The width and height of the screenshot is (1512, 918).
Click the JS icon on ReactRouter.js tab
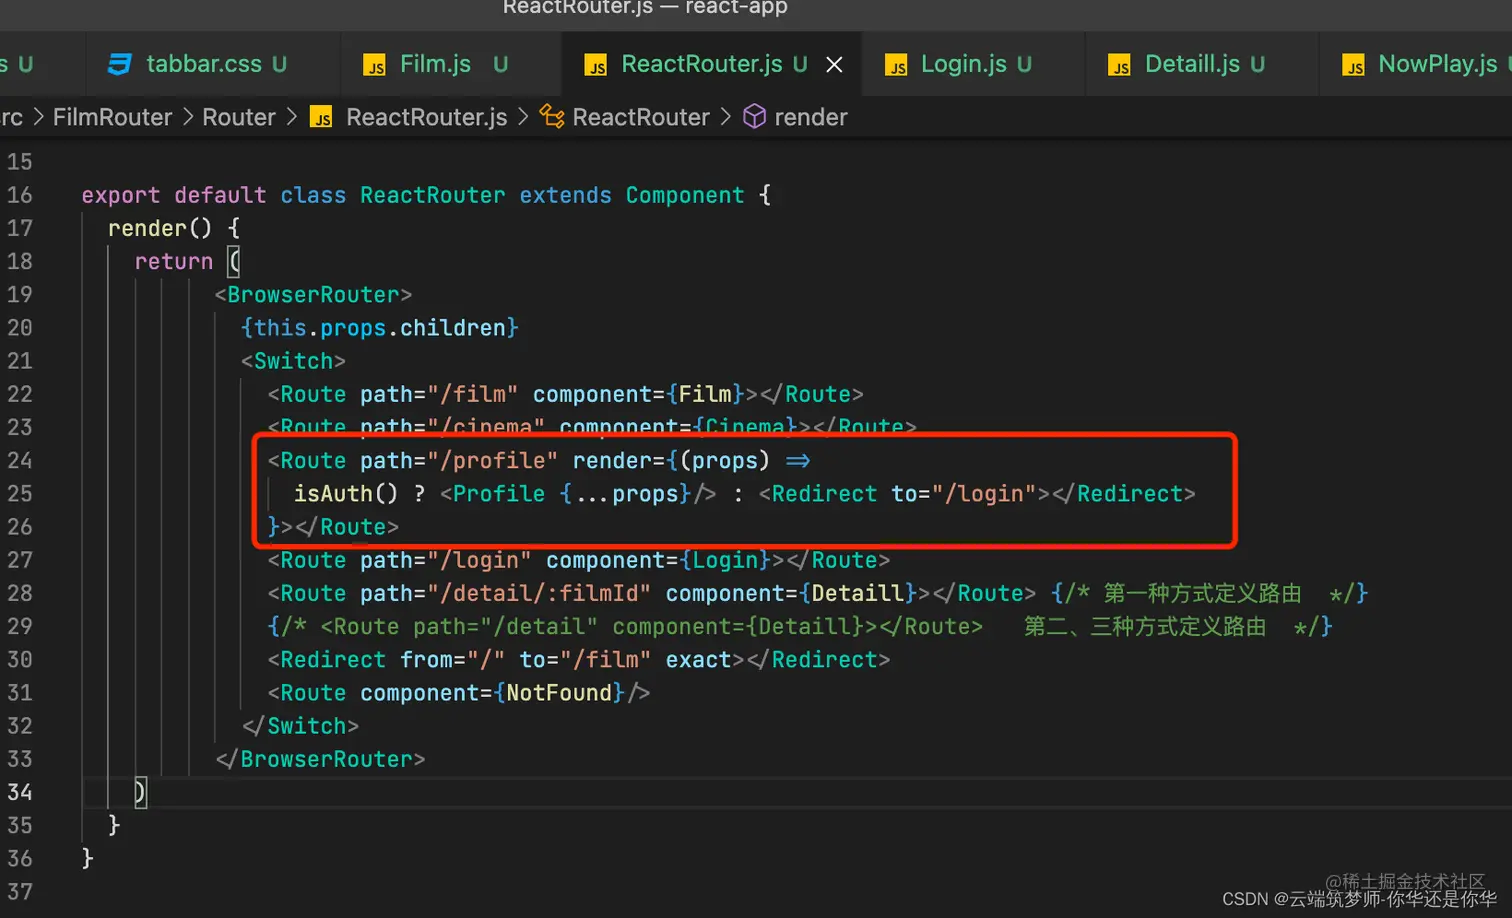click(596, 66)
